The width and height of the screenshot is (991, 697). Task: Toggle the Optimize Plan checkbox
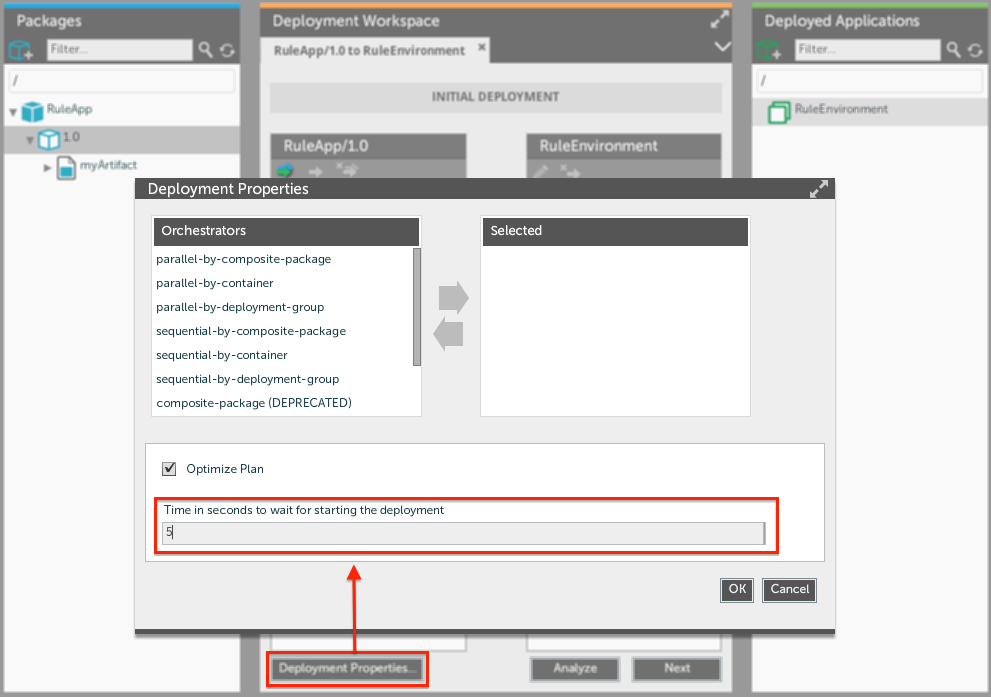coord(169,469)
